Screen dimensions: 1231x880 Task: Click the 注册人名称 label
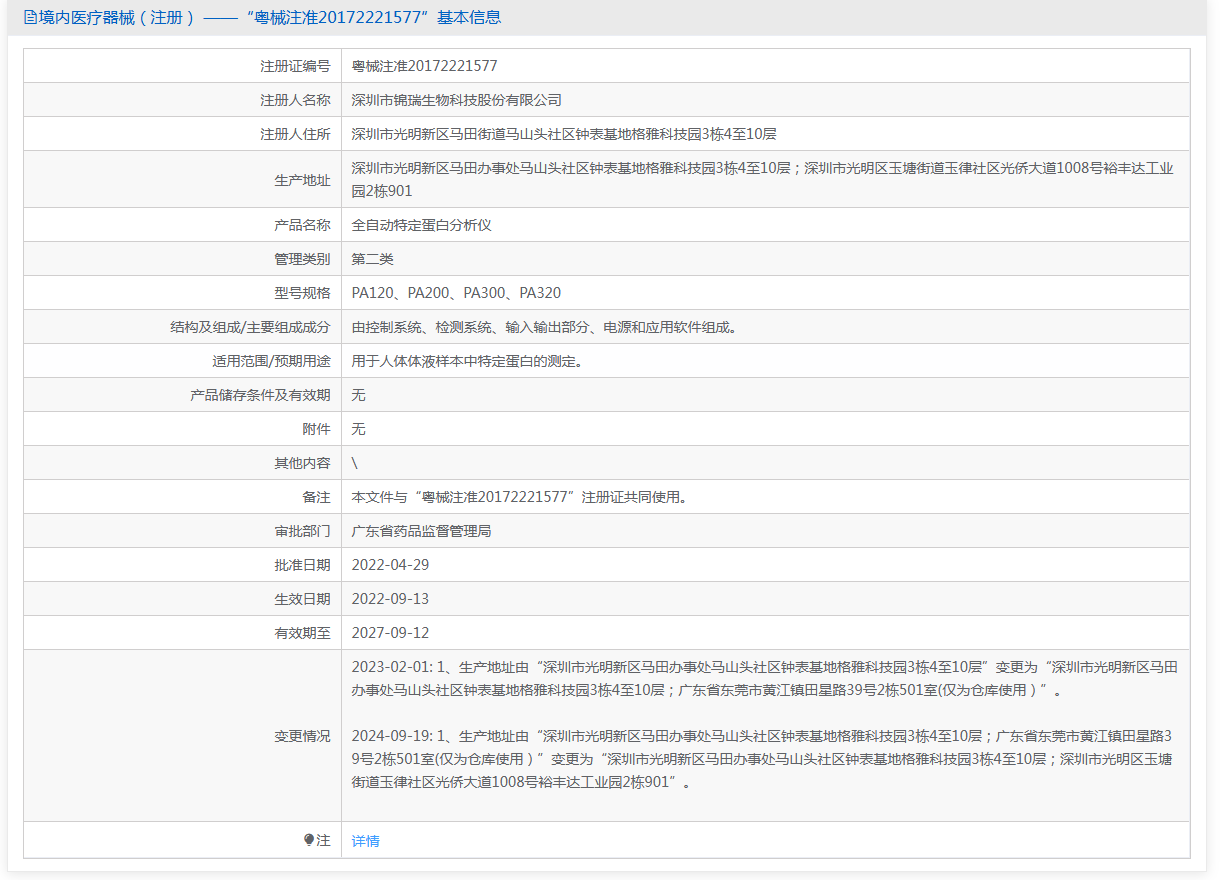(x=295, y=100)
